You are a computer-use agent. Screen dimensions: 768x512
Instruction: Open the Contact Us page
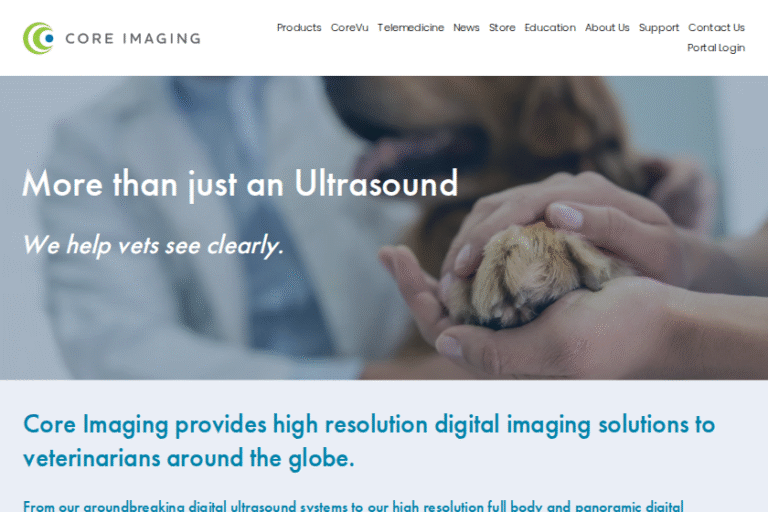pos(716,28)
